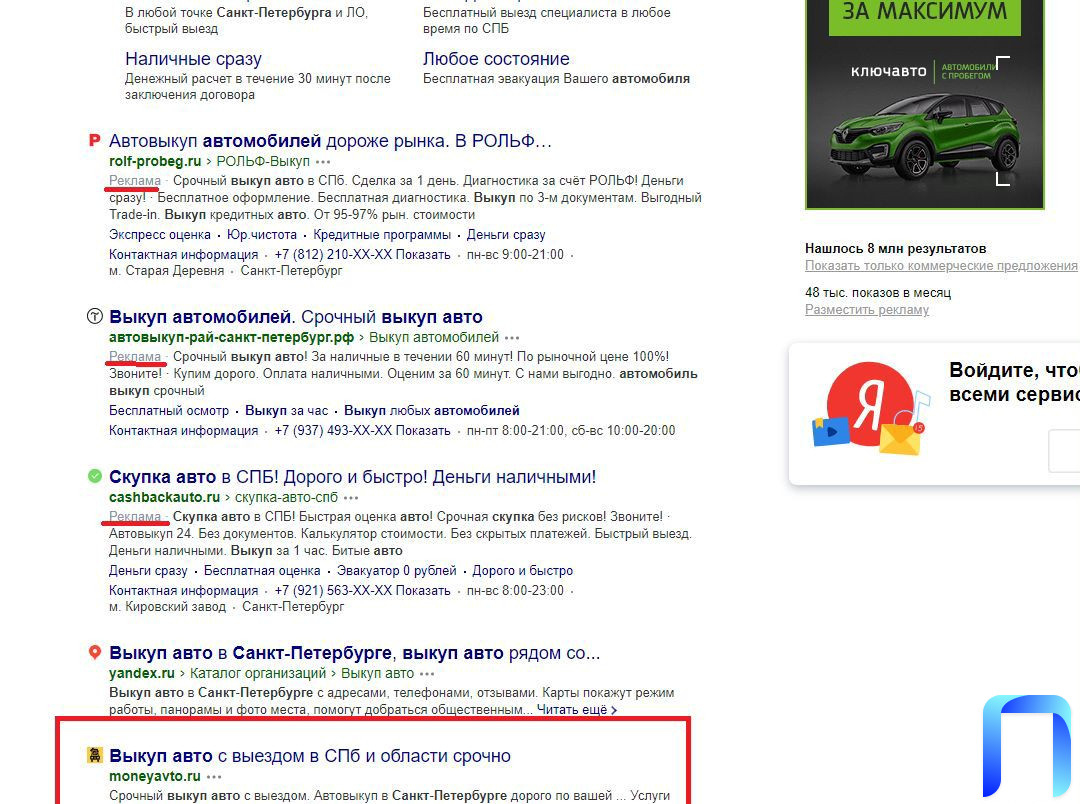Click the Кредитные программы sitelink
1080x804 pixels.
tap(382, 235)
